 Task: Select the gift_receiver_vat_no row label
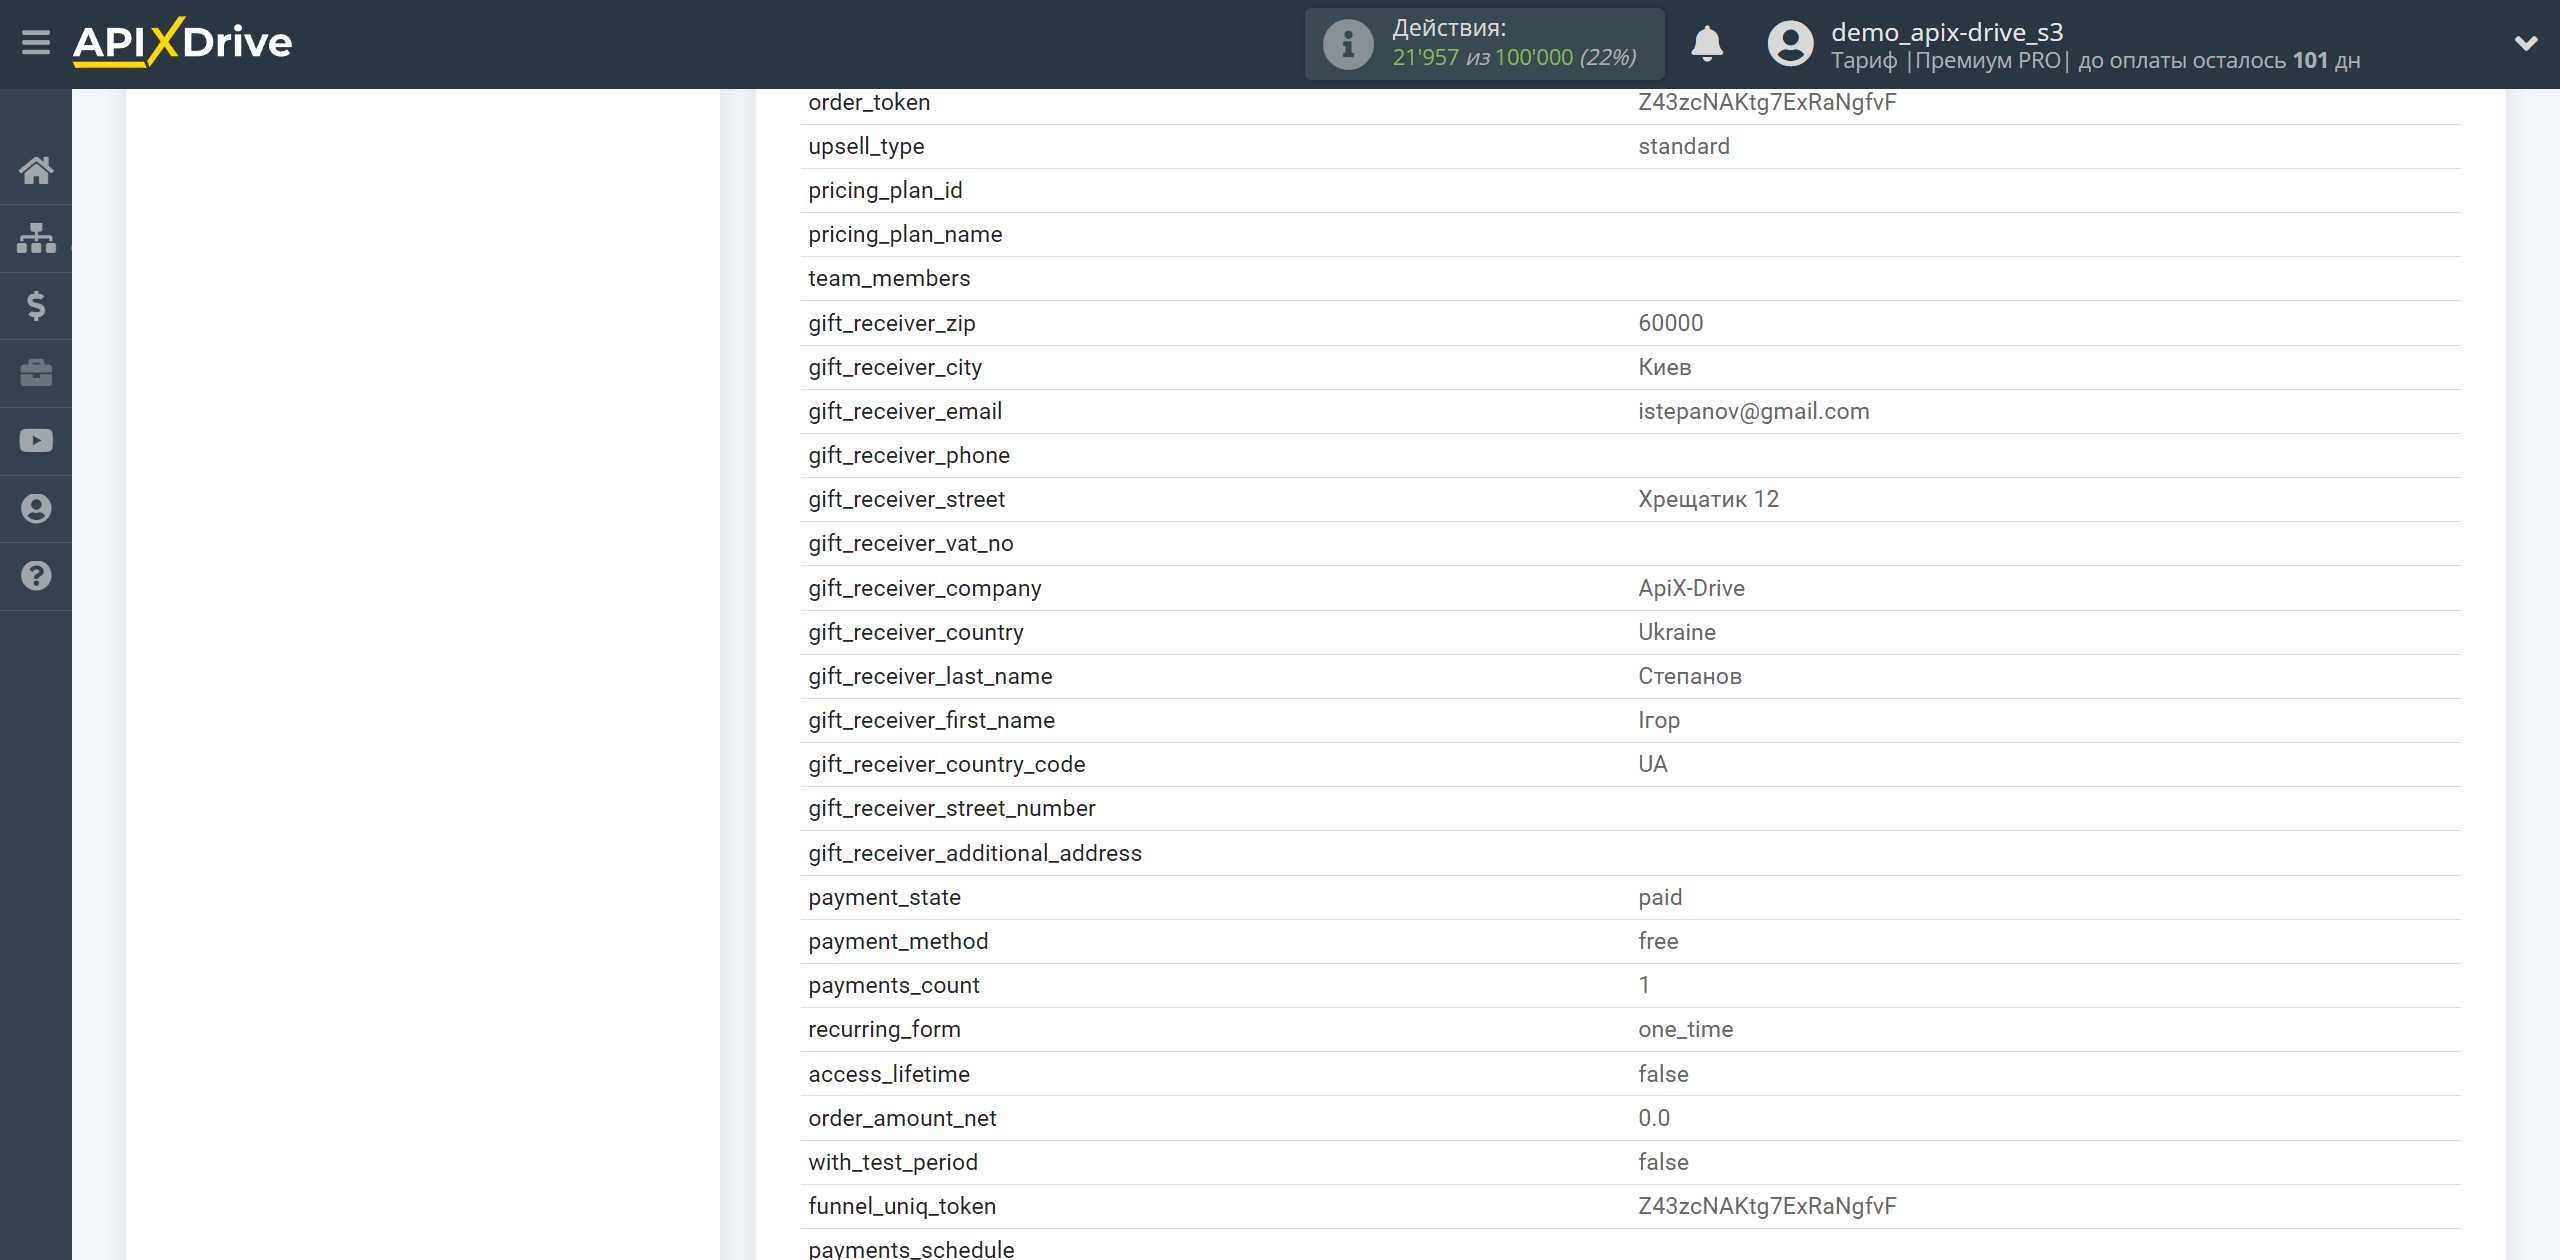pyautogui.click(x=910, y=543)
